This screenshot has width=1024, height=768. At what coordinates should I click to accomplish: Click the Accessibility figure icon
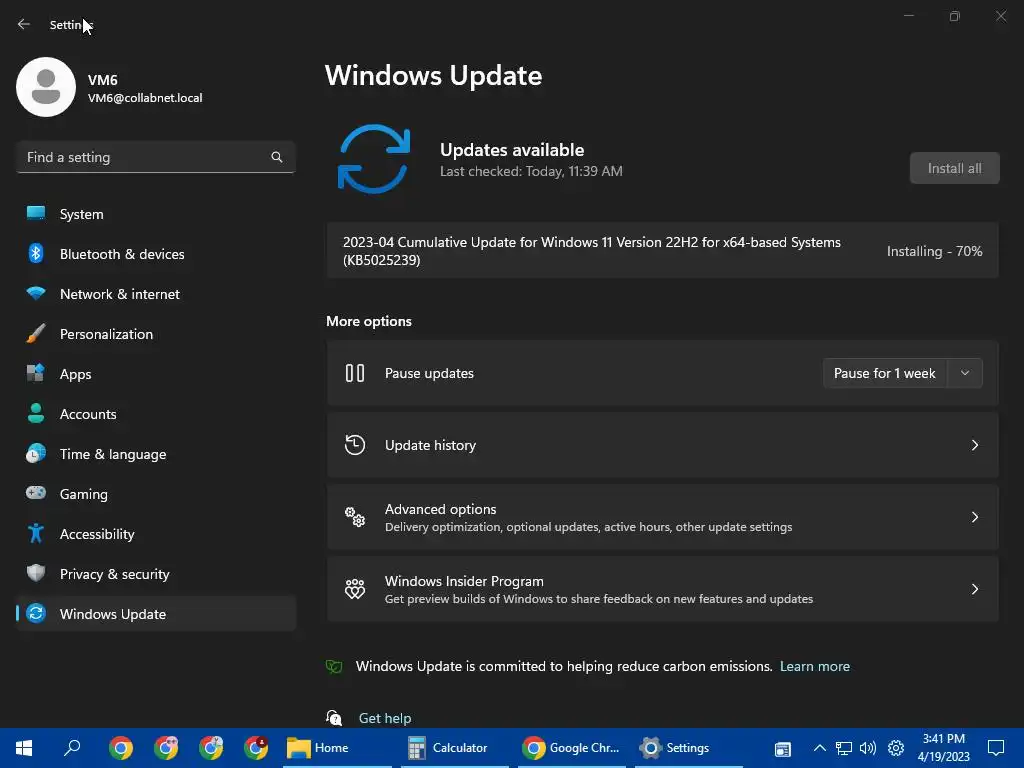click(36, 534)
